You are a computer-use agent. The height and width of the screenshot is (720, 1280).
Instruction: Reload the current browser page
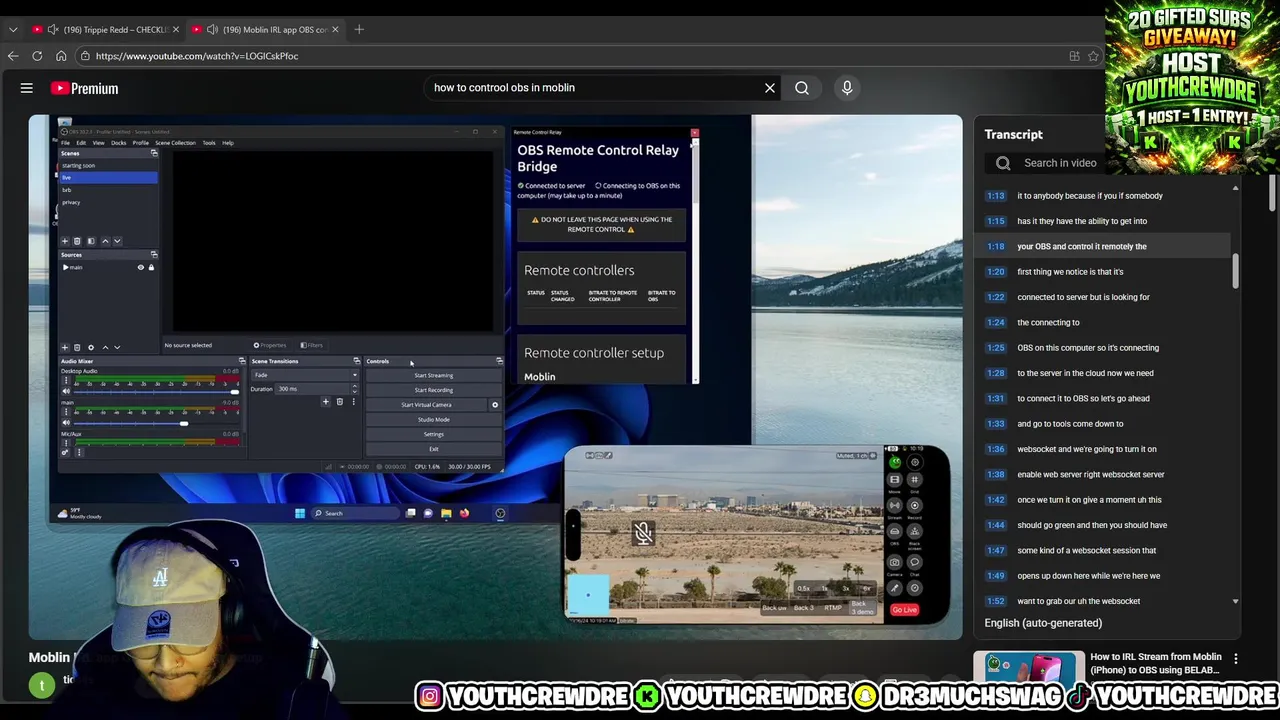37,56
